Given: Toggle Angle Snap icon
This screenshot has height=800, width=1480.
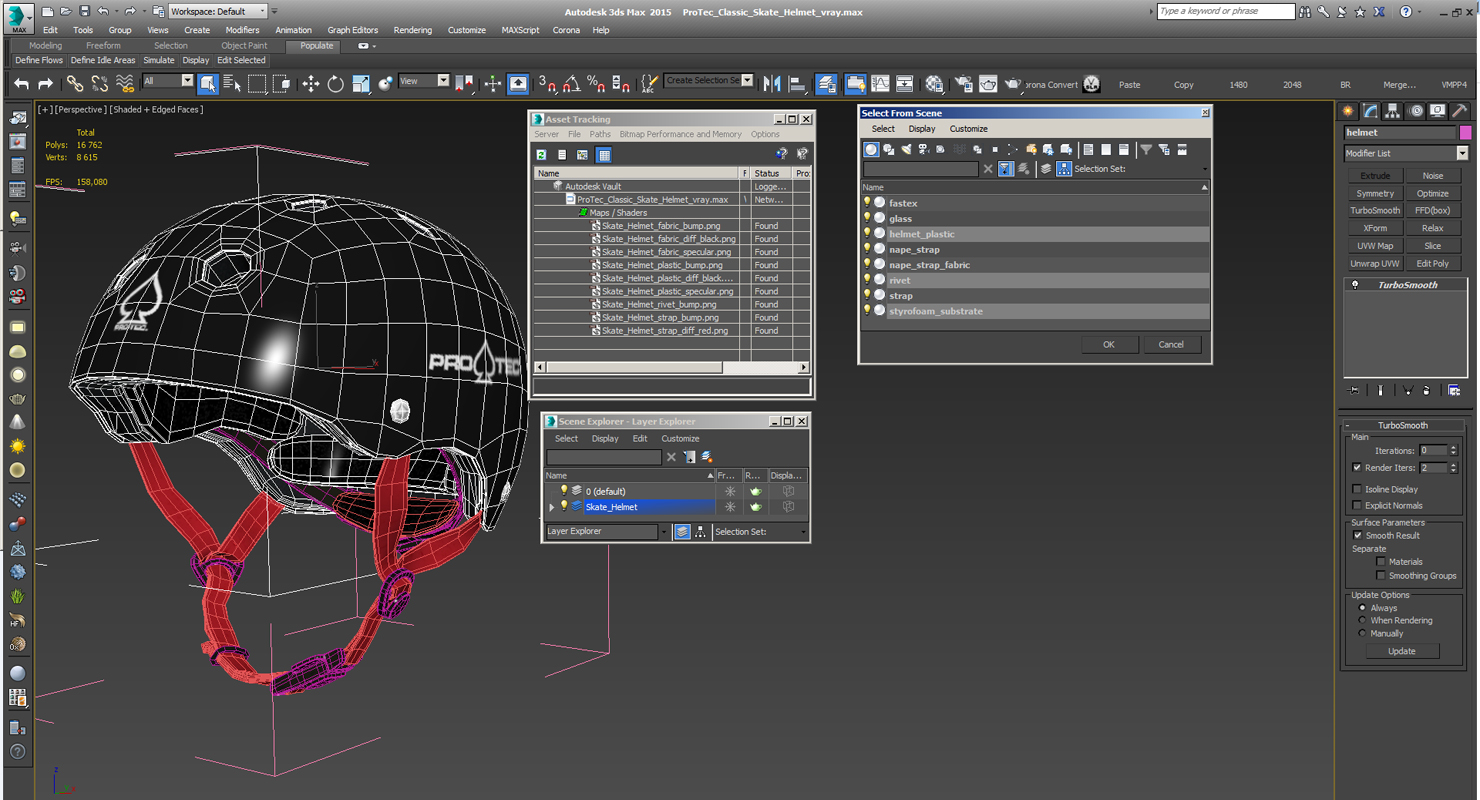Looking at the screenshot, I should tap(571, 84).
